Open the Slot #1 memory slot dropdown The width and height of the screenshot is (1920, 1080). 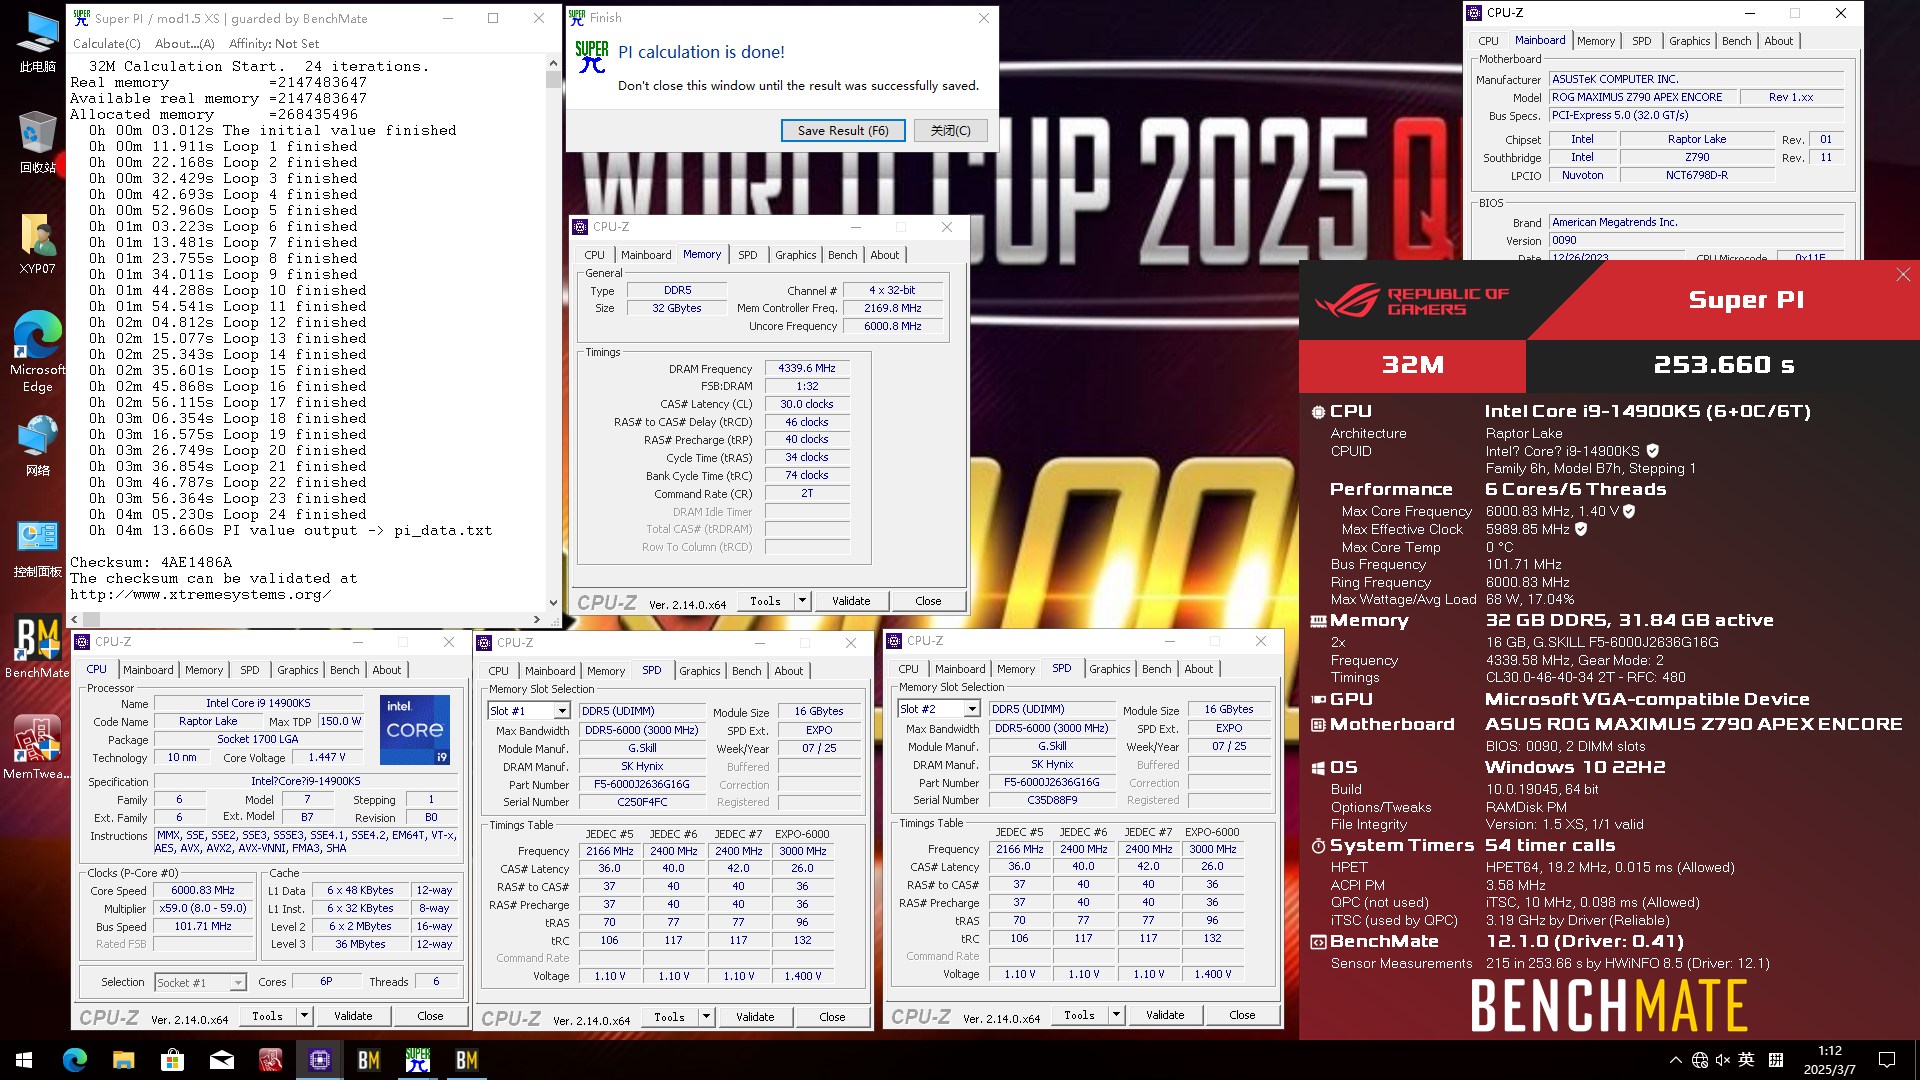(x=562, y=711)
